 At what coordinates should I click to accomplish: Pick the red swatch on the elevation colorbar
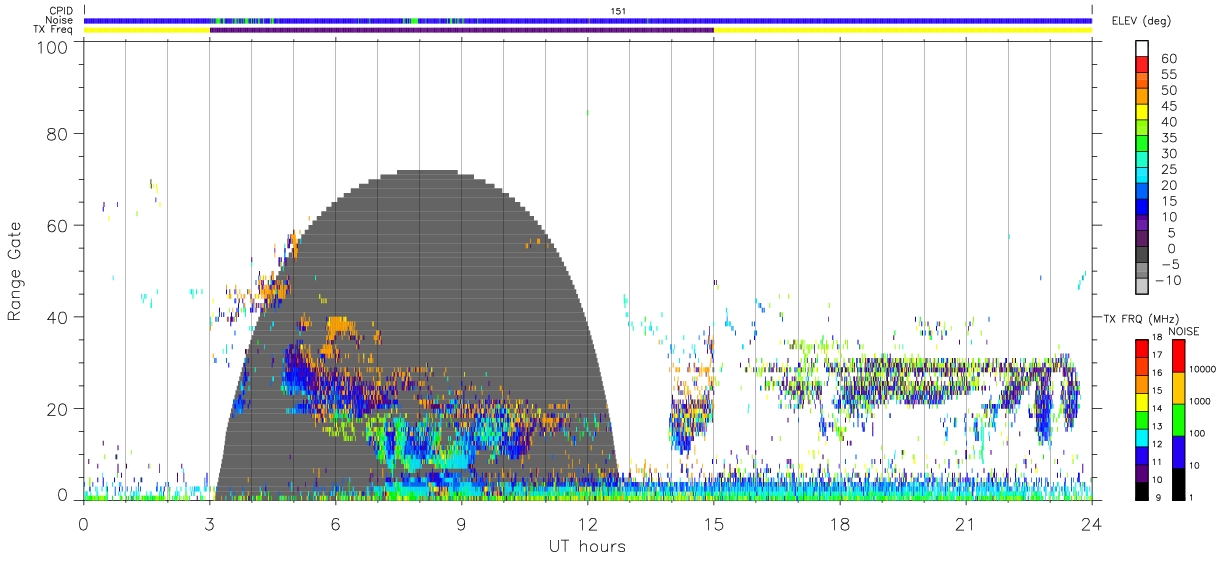point(1142,64)
